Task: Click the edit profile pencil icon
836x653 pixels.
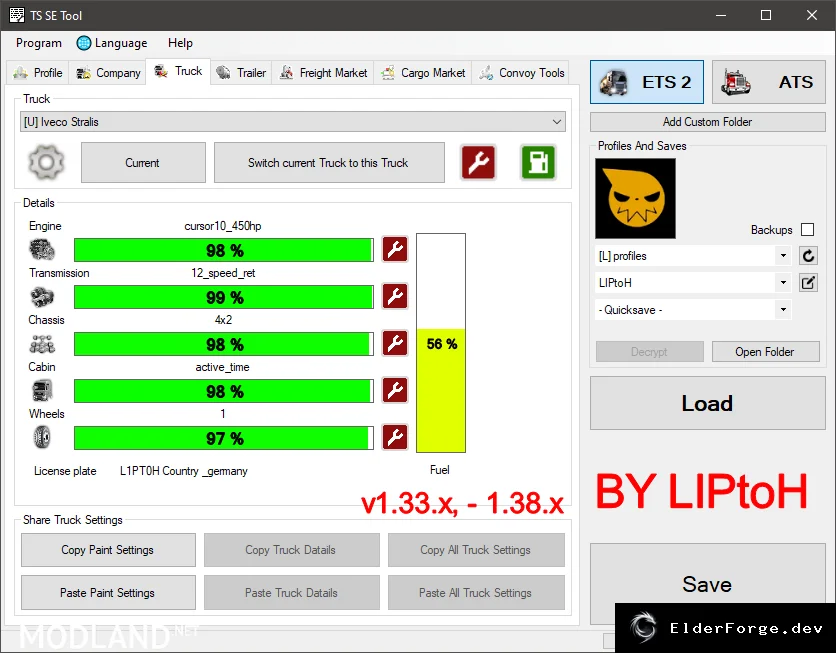Action: [x=808, y=283]
